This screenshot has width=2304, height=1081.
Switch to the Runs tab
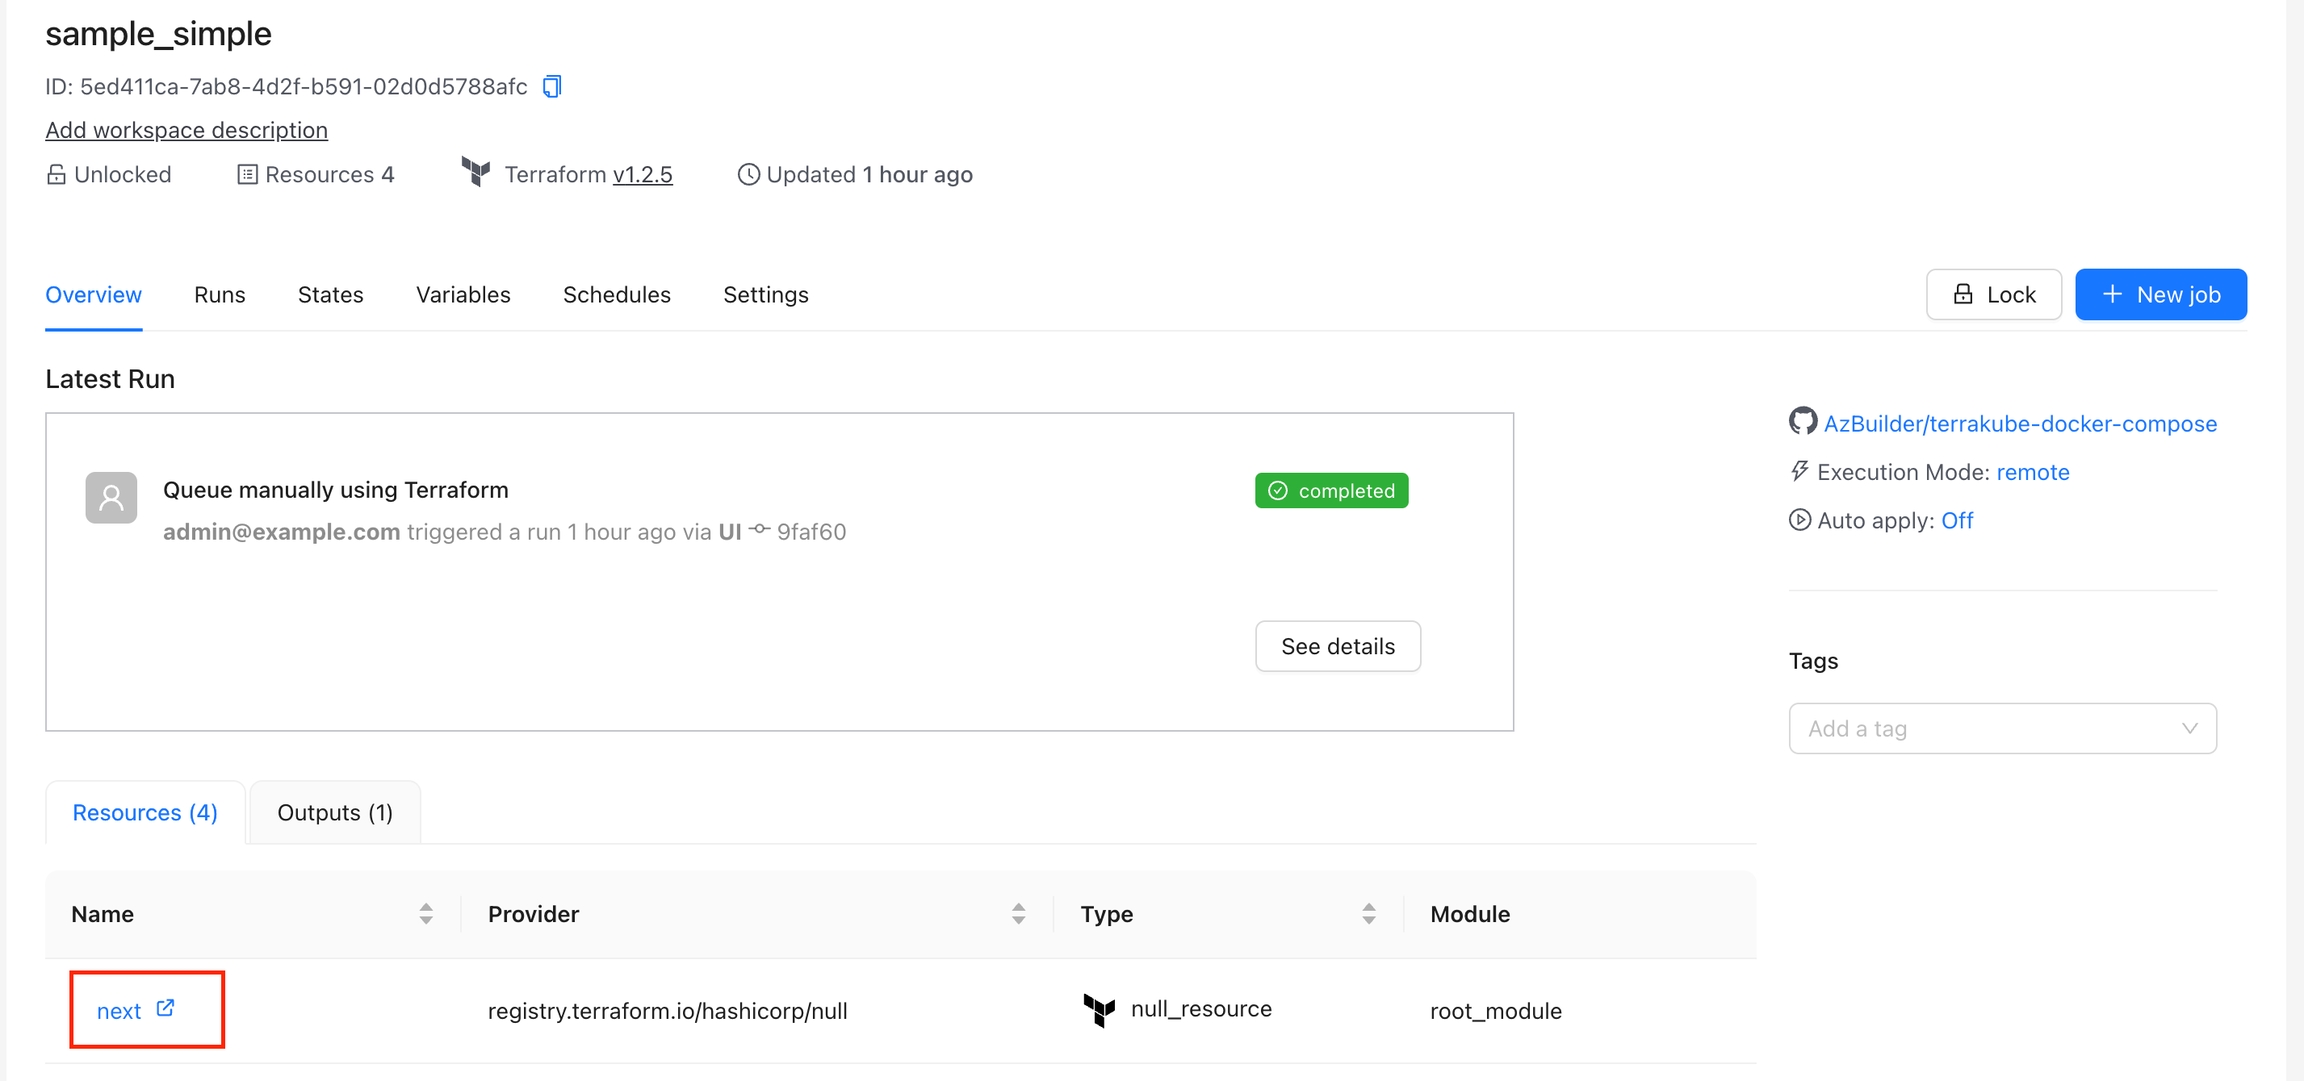[x=220, y=295]
